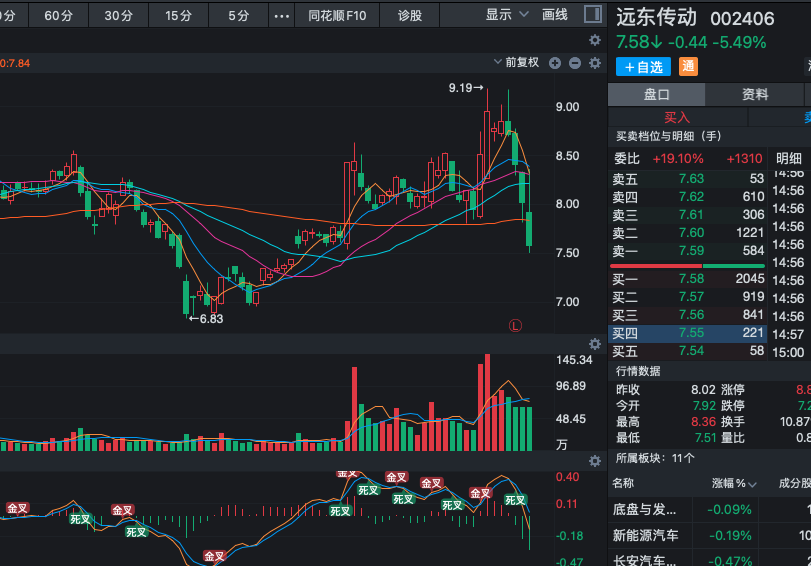The image size is (811, 566).
Task: Click the 买入 buy button
Action: [677, 117]
